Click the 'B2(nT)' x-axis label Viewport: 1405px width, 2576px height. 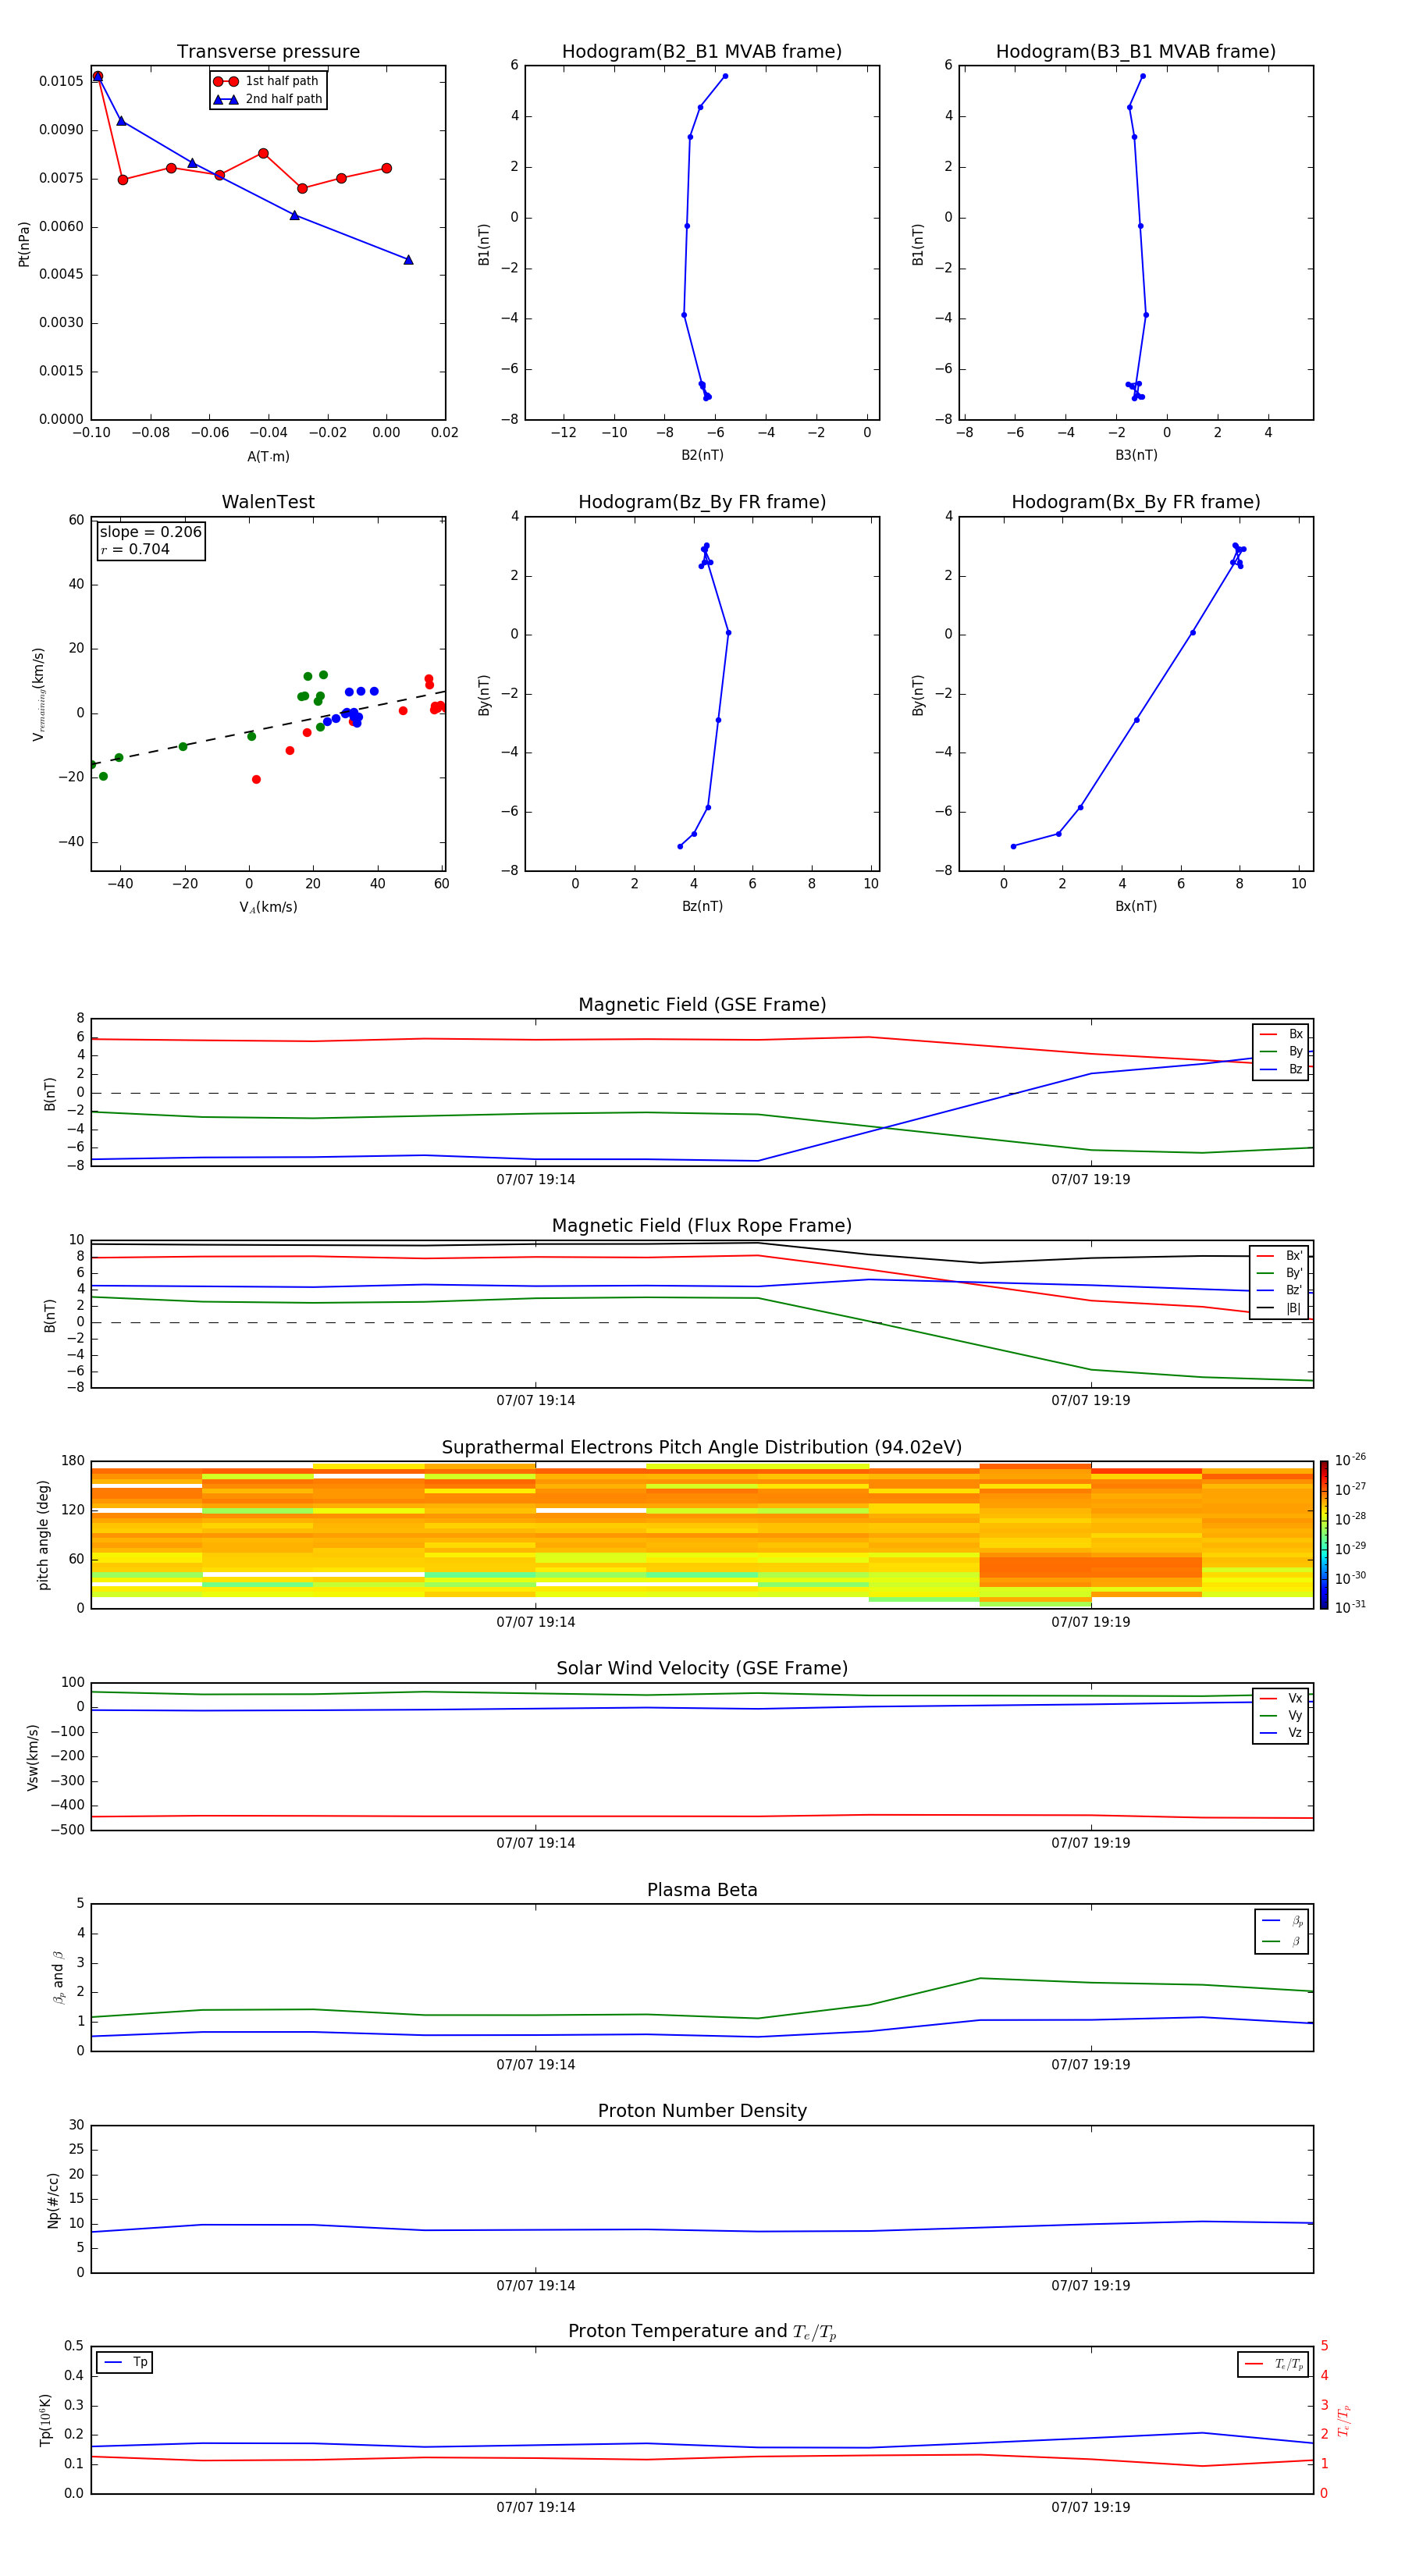pyautogui.click(x=702, y=455)
